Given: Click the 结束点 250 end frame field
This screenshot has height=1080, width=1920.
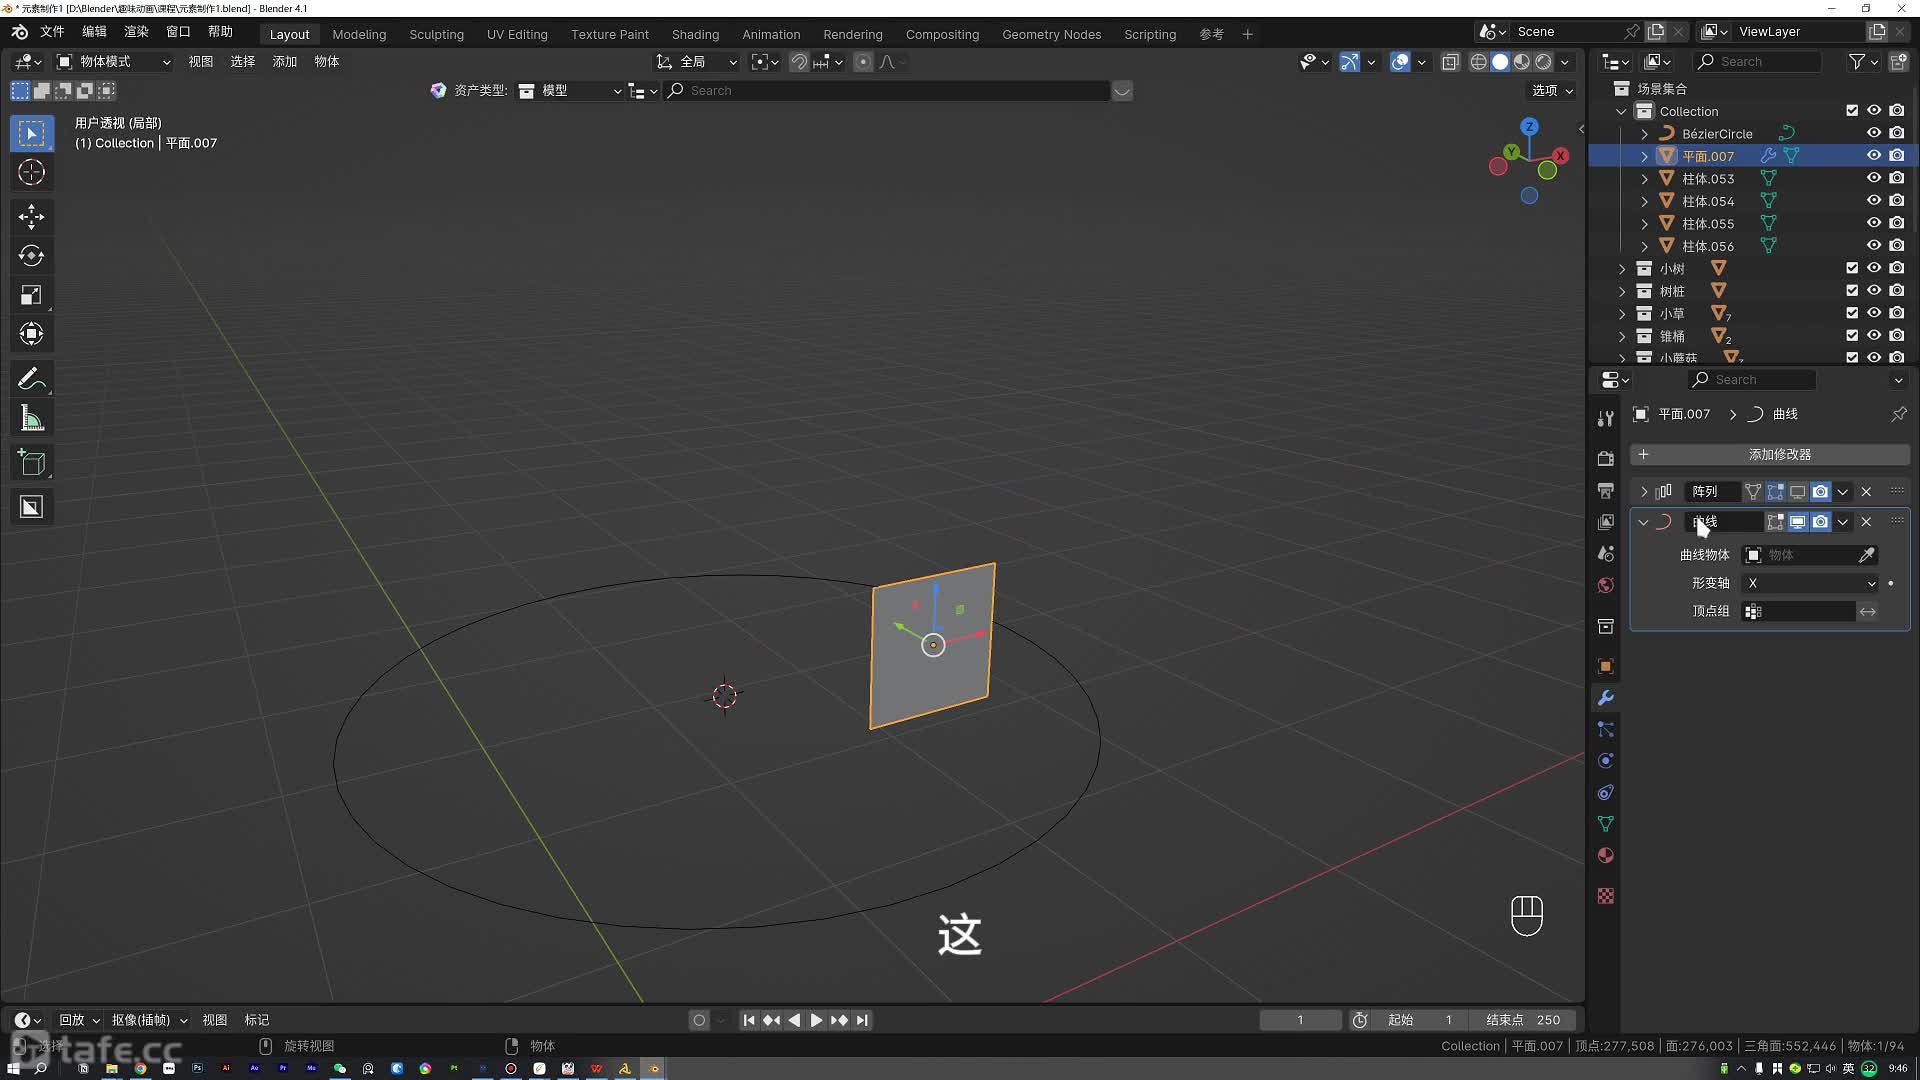Looking at the screenshot, I should pyautogui.click(x=1522, y=1020).
